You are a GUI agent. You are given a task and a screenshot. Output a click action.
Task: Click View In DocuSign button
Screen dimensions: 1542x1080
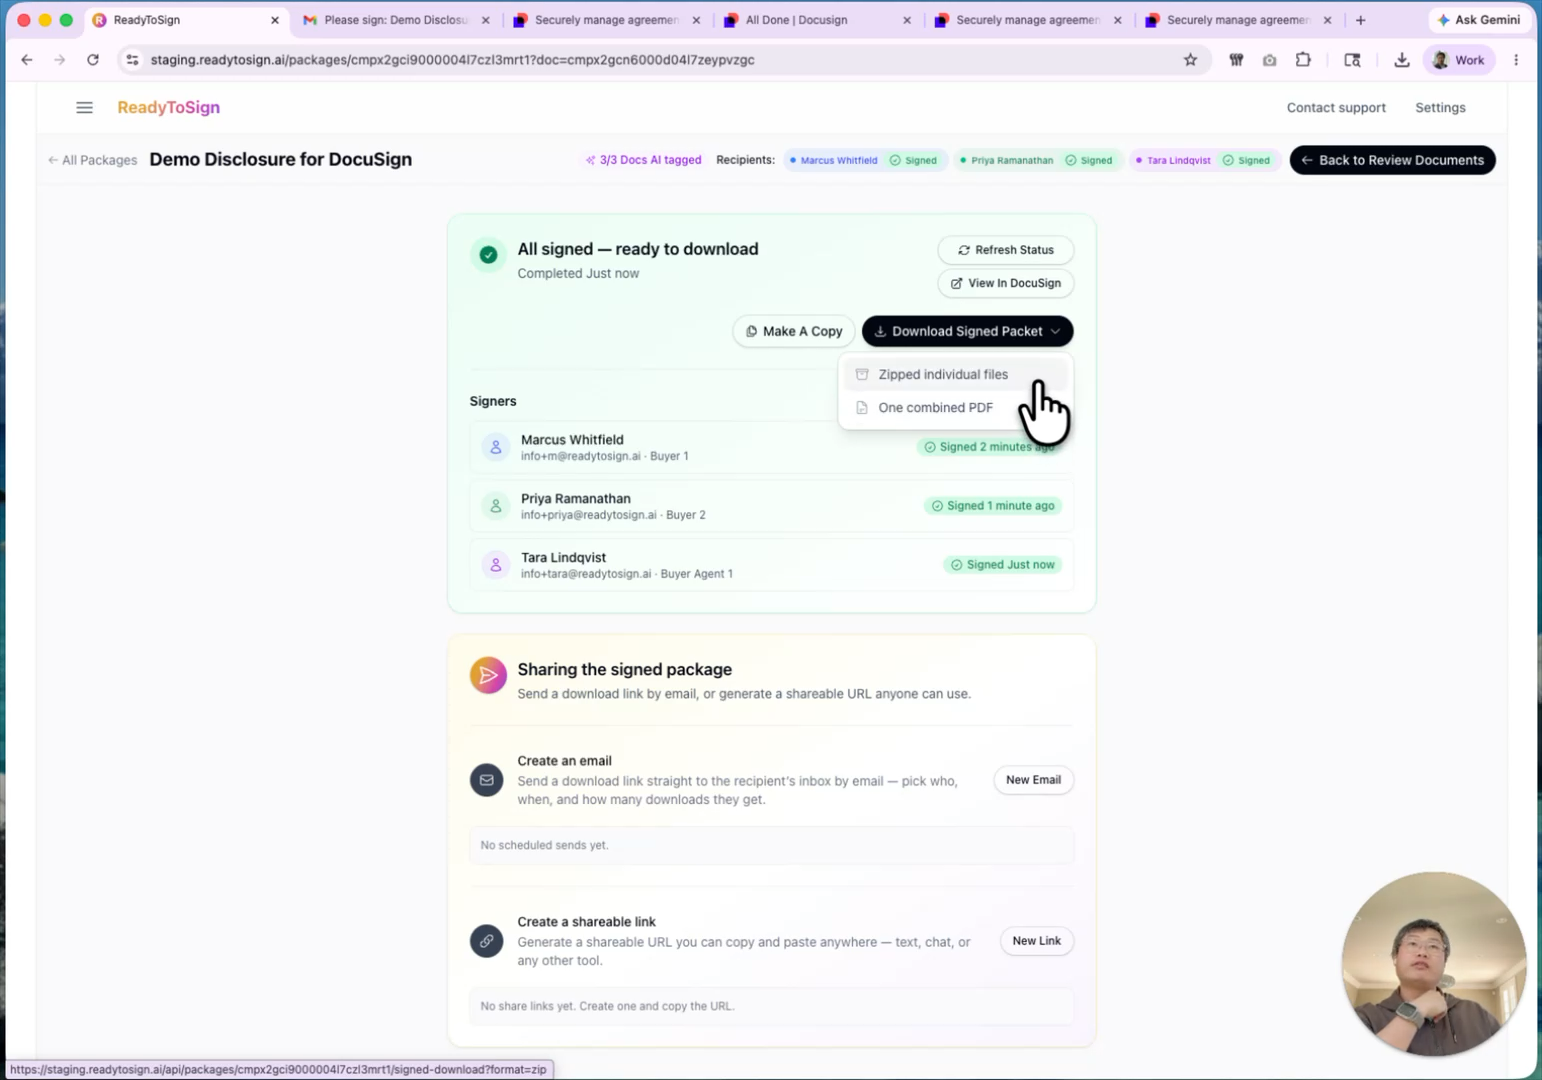pyautogui.click(x=1005, y=283)
